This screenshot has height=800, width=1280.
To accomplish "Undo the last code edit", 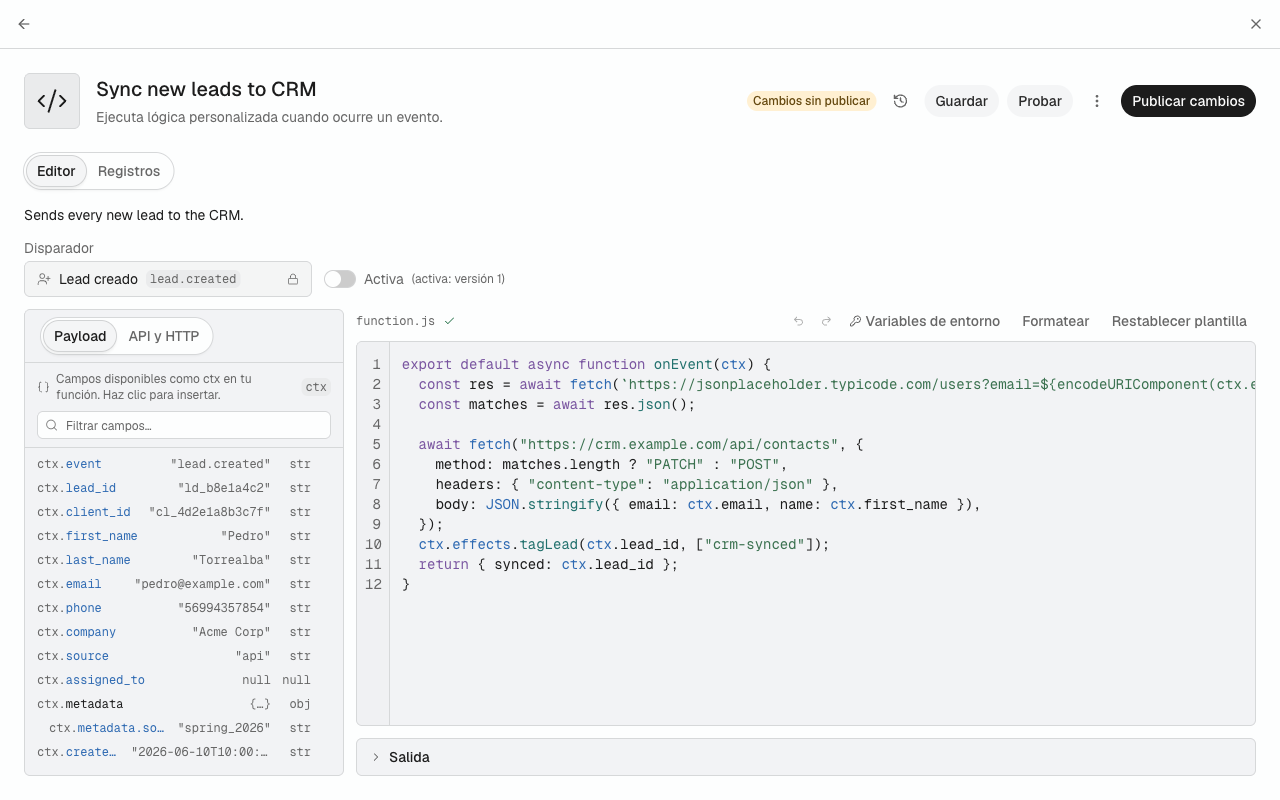I will [798, 321].
